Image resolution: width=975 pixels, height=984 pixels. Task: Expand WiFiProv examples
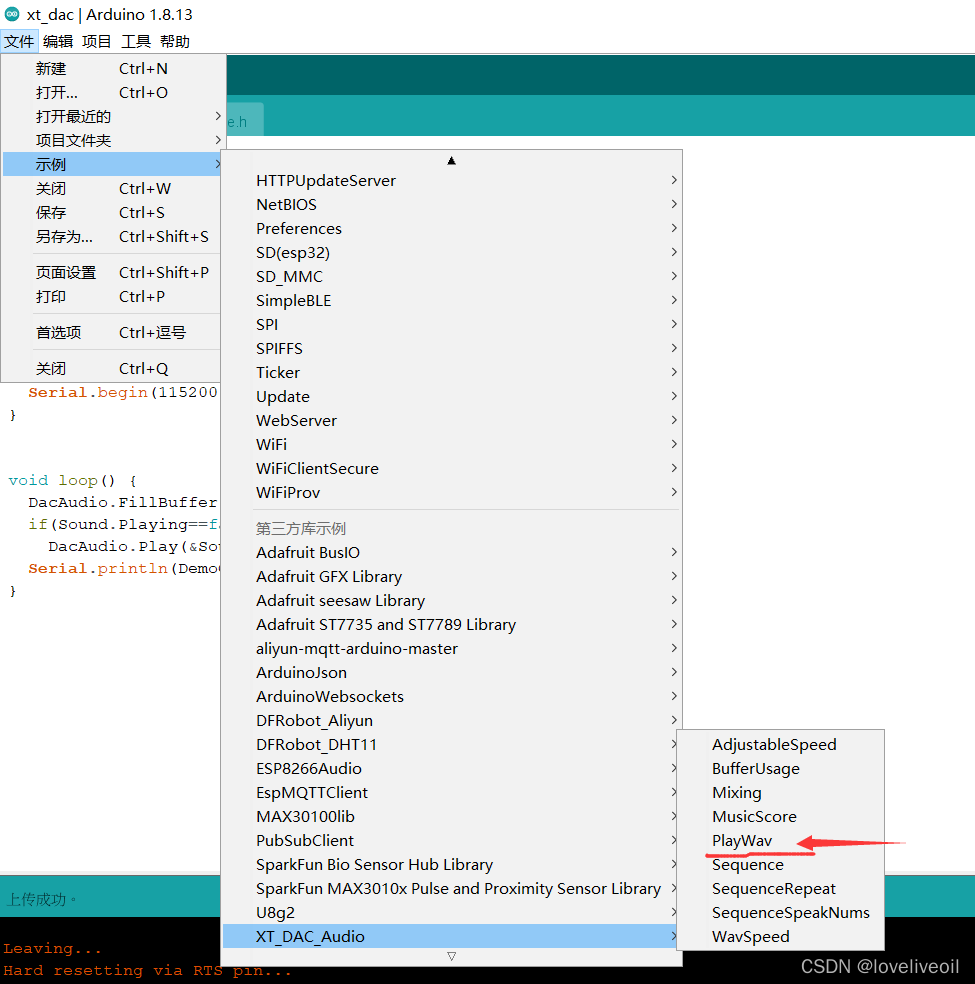[x=452, y=492]
